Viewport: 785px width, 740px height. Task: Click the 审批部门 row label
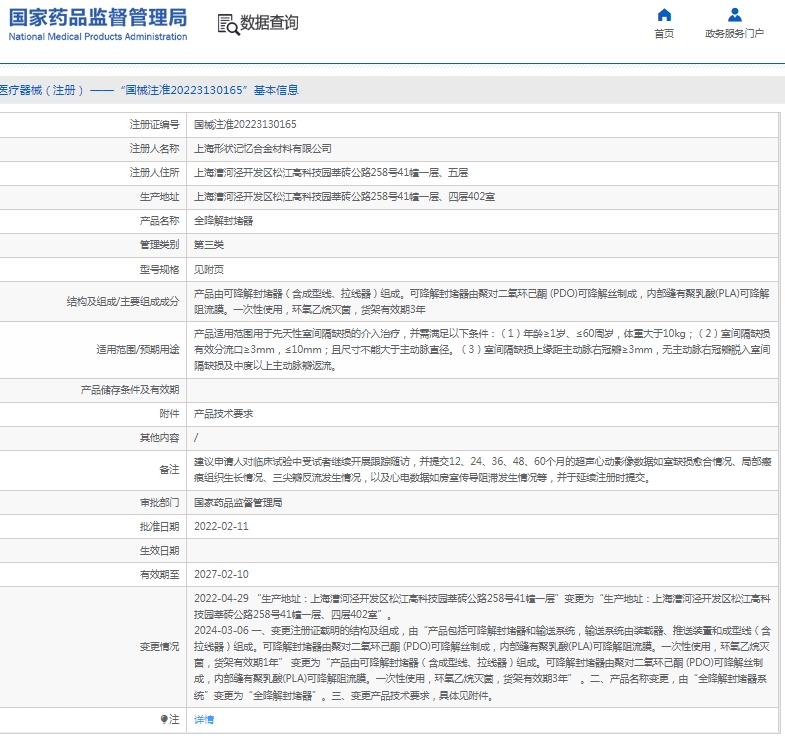coord(159,502)
